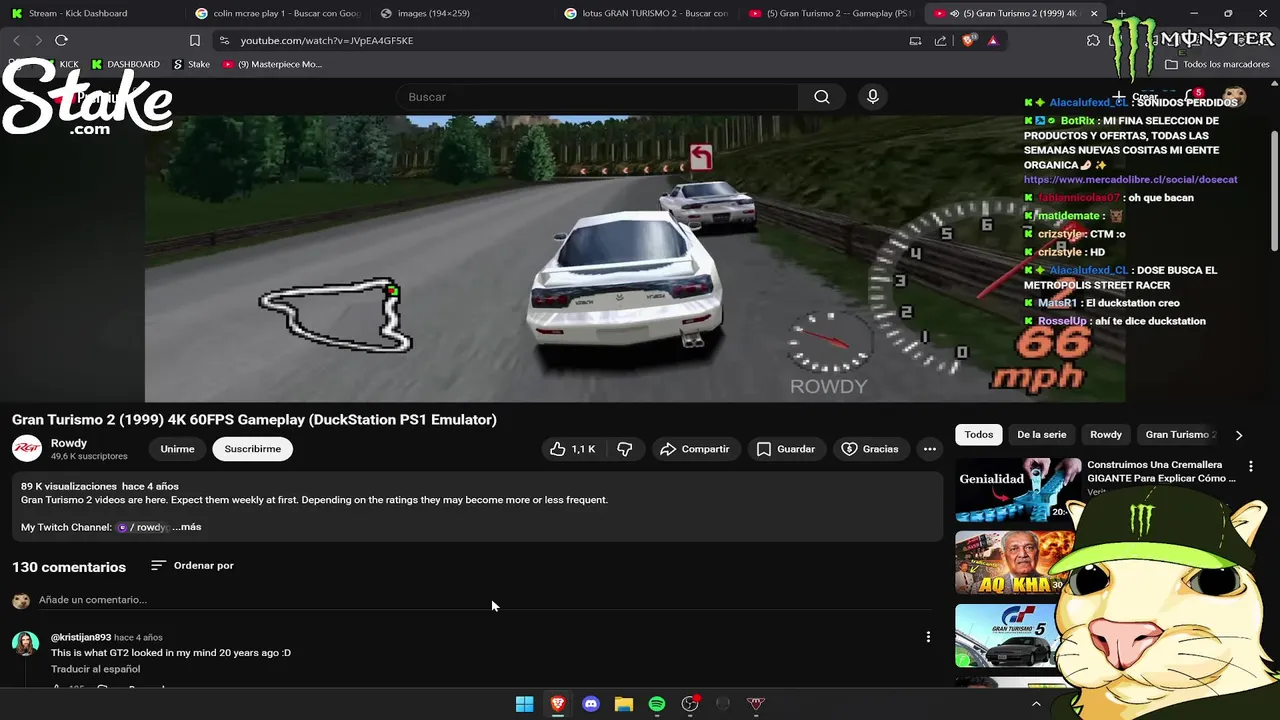Viewport: 1280px width, 720px height.
Task: Start voice search with the microphone icon
Action: tap(873, 97)
